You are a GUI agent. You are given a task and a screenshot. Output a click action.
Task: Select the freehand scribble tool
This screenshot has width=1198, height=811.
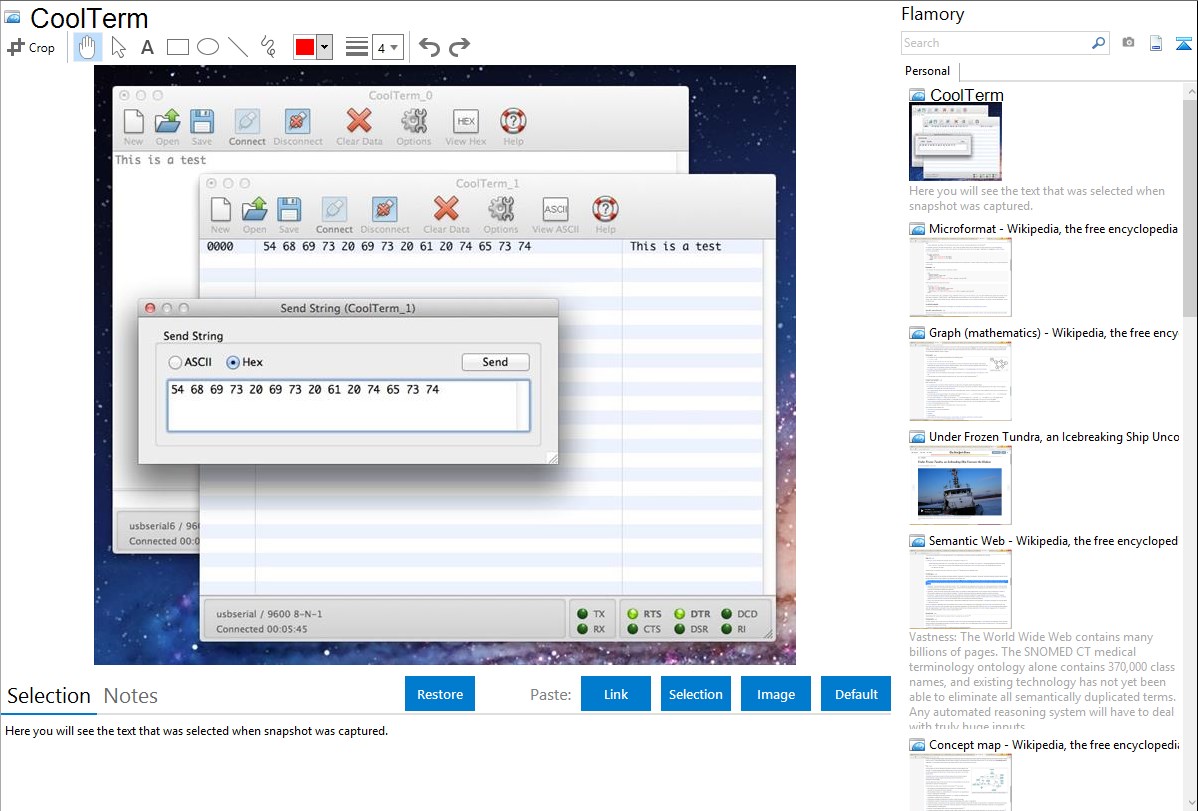268,47
